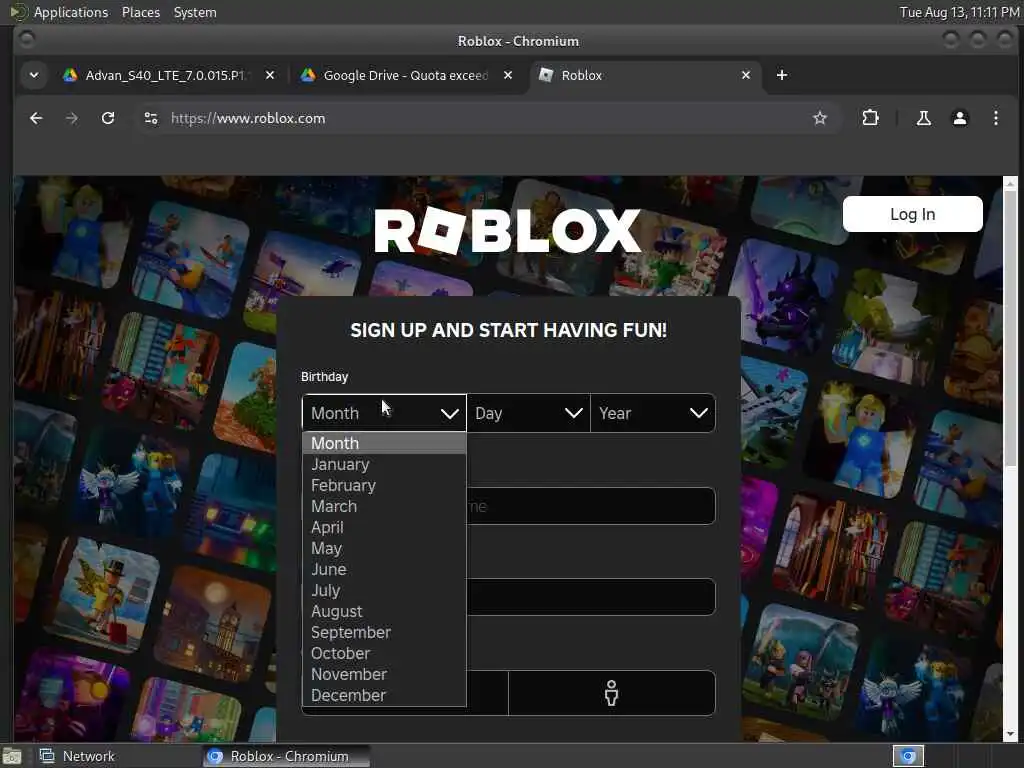Screen dimensions: 1024x768
Task: Open the browser profile icon
Action: 959,118
